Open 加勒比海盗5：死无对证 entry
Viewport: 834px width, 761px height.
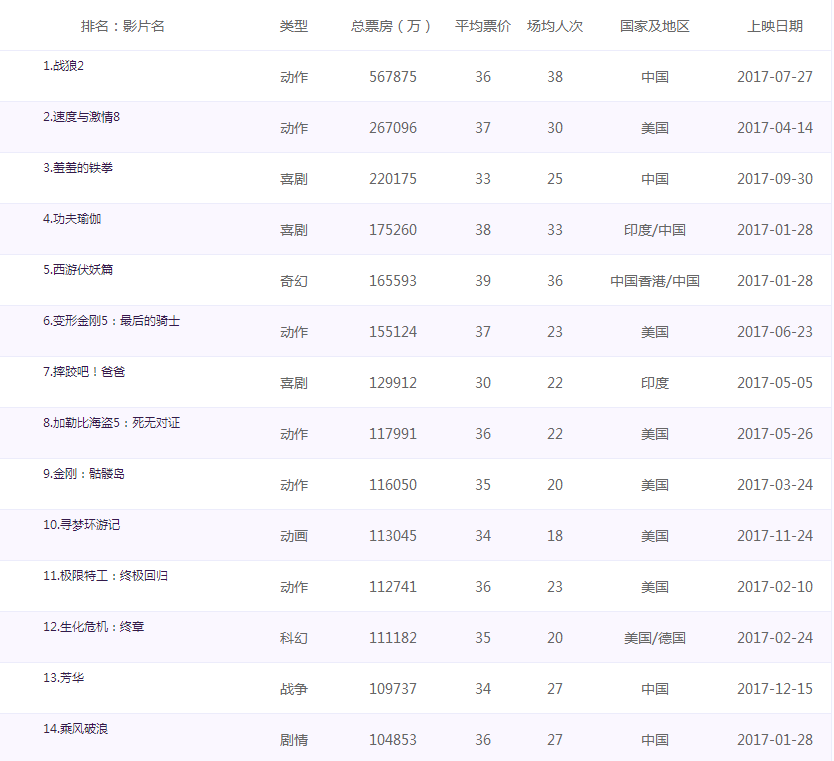(x=111, y=423)
